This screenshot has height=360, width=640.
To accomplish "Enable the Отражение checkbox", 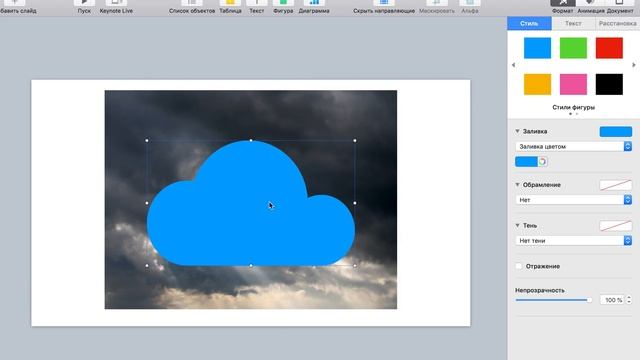I will point(519,266).
